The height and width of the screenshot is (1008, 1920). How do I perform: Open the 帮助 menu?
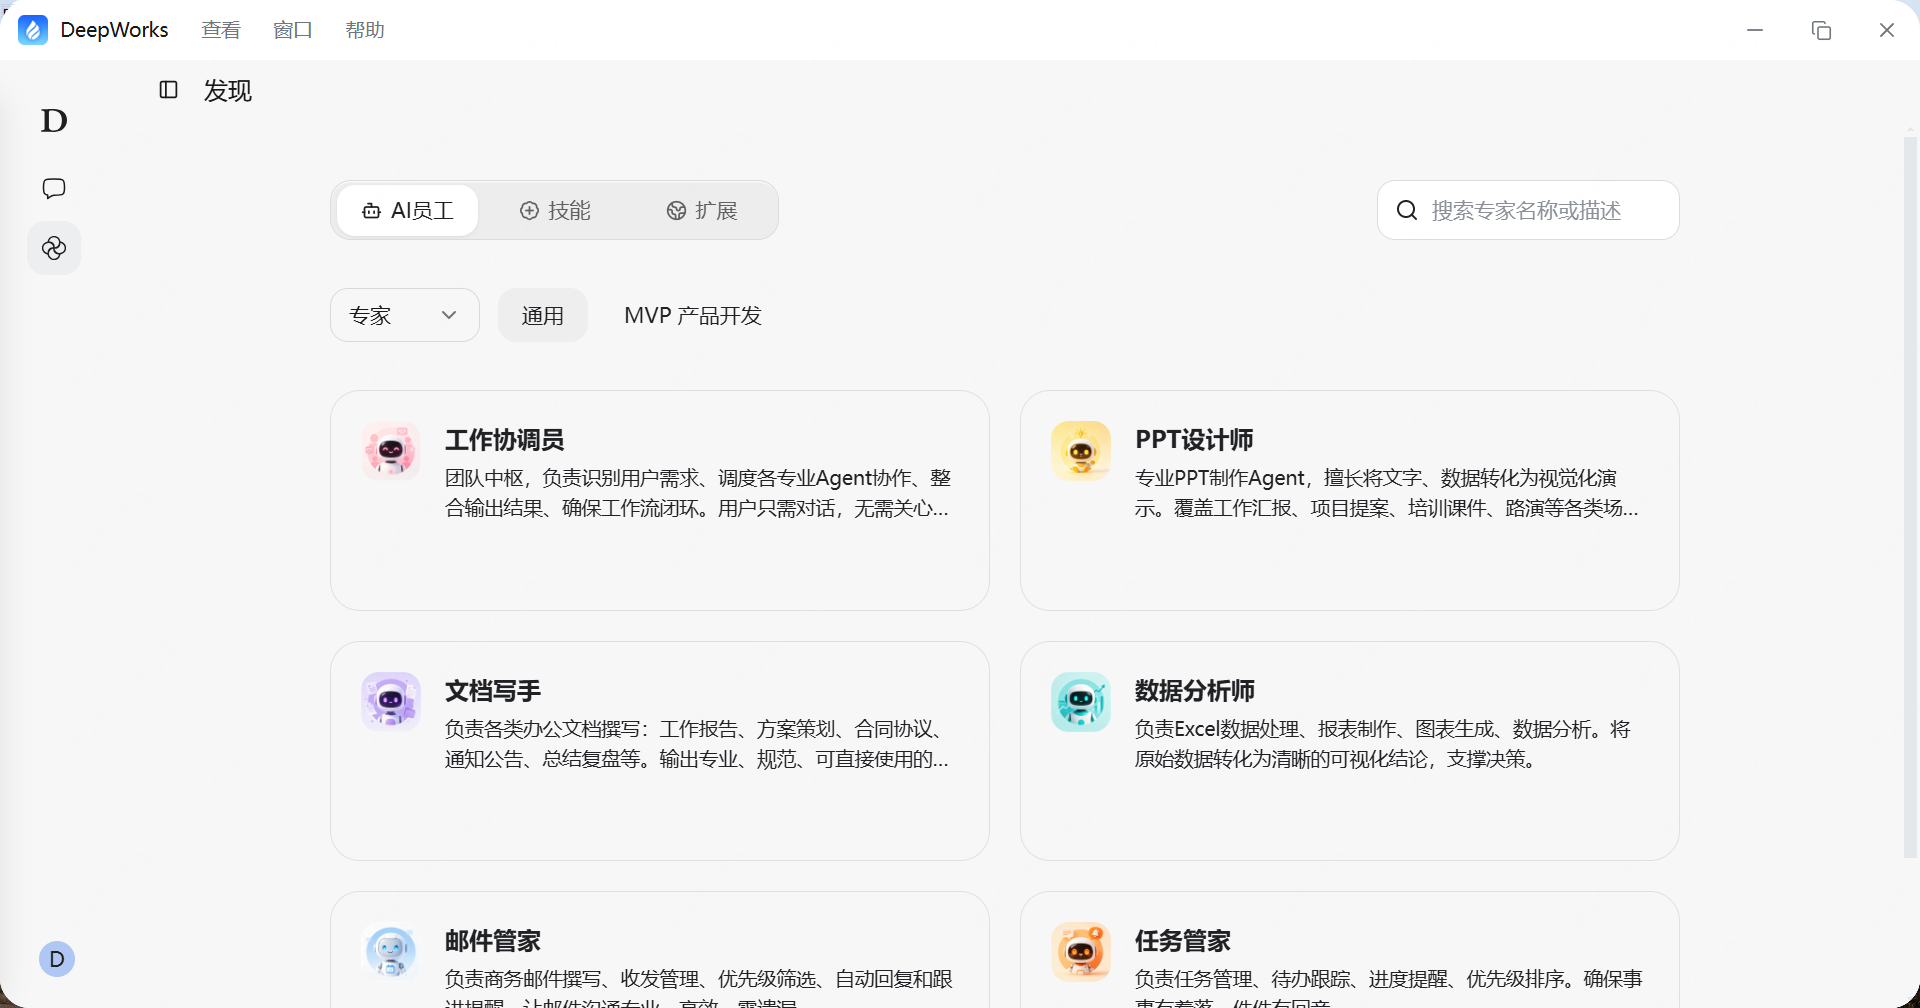pyautogui.click(x=365, y=30)
